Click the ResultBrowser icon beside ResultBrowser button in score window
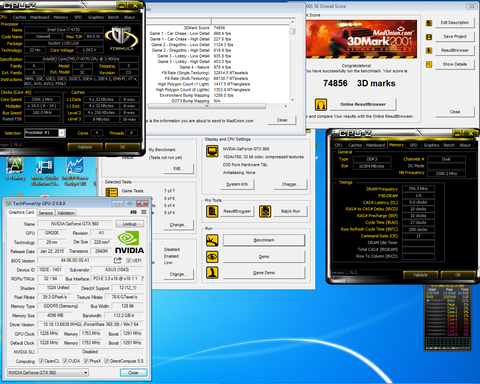Viewport: 480px width, 384px height. tap(429, 50)
